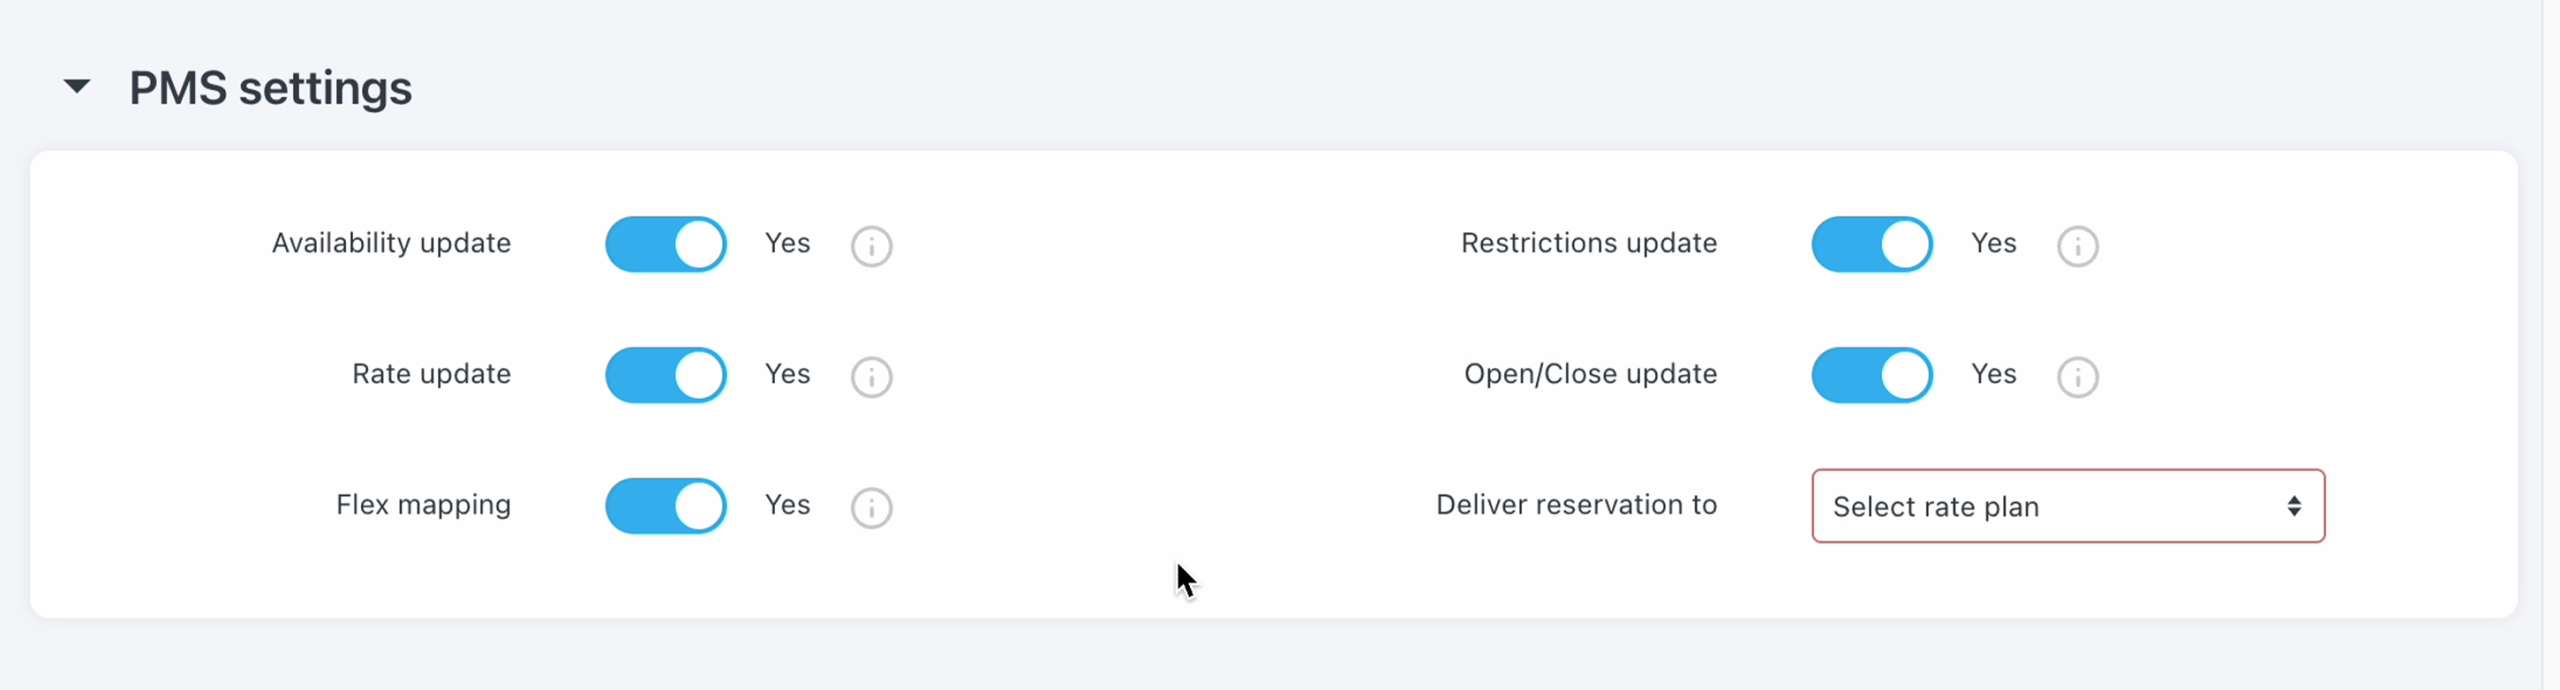Toggle the Flex mapping switch

click(666, 506)
